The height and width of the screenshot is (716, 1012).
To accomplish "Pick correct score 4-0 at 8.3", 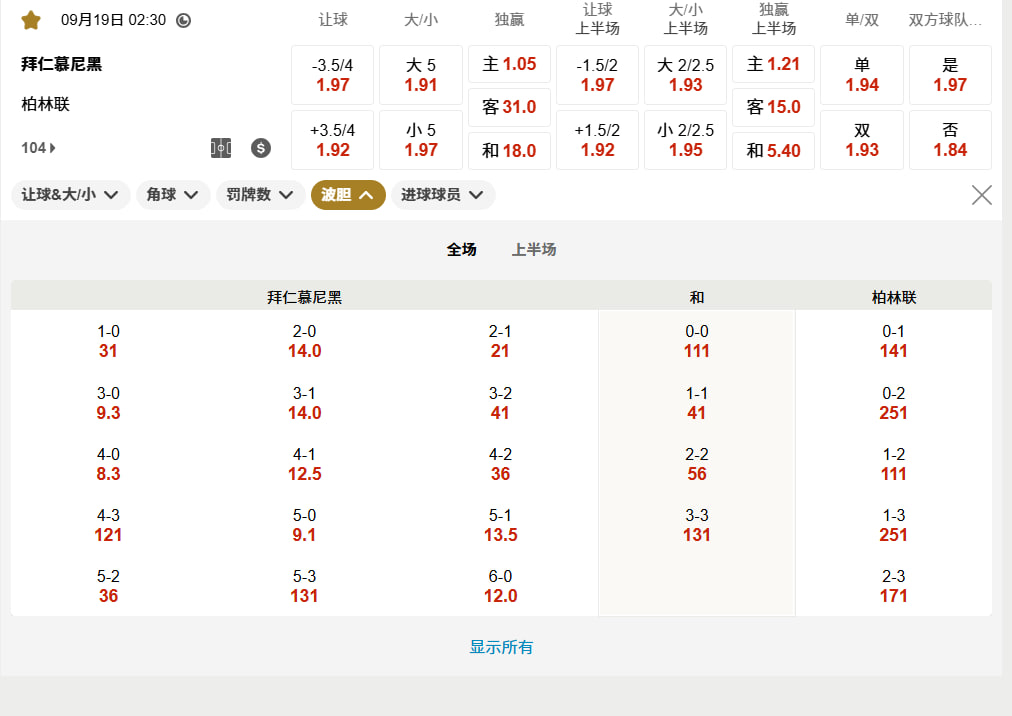I will coord(108,464).
